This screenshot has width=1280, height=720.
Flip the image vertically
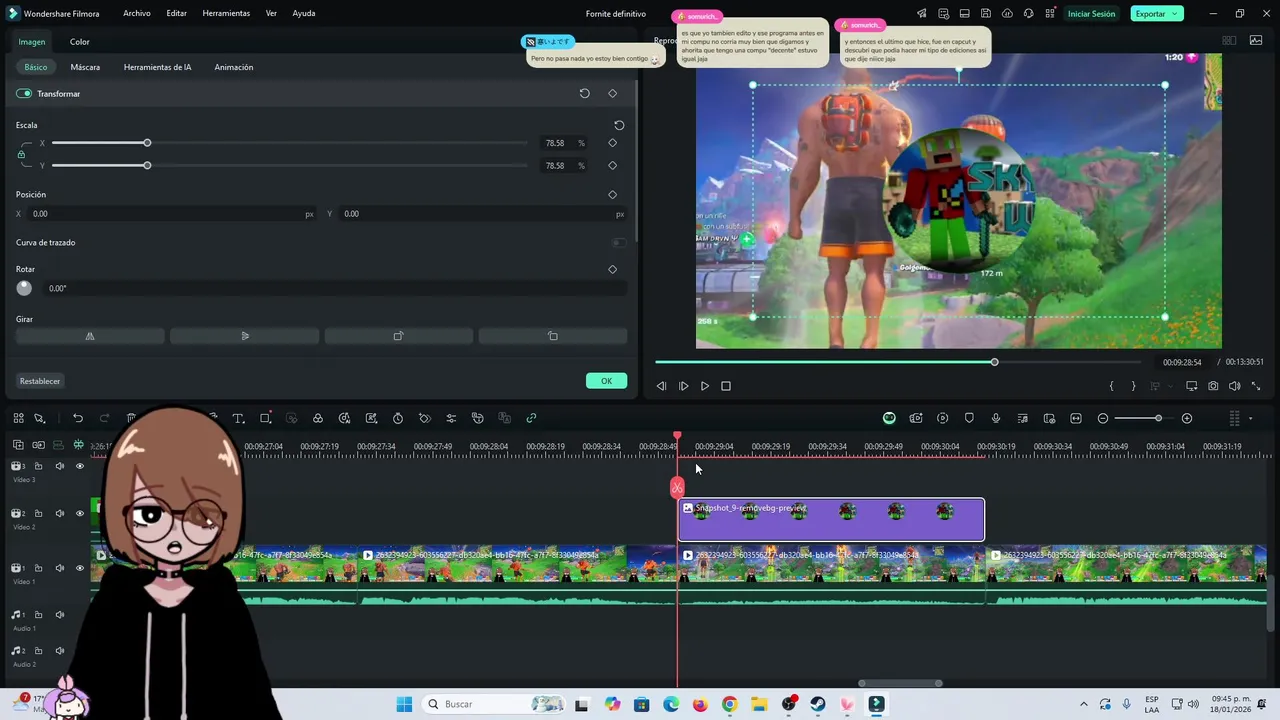click(245, 336)
